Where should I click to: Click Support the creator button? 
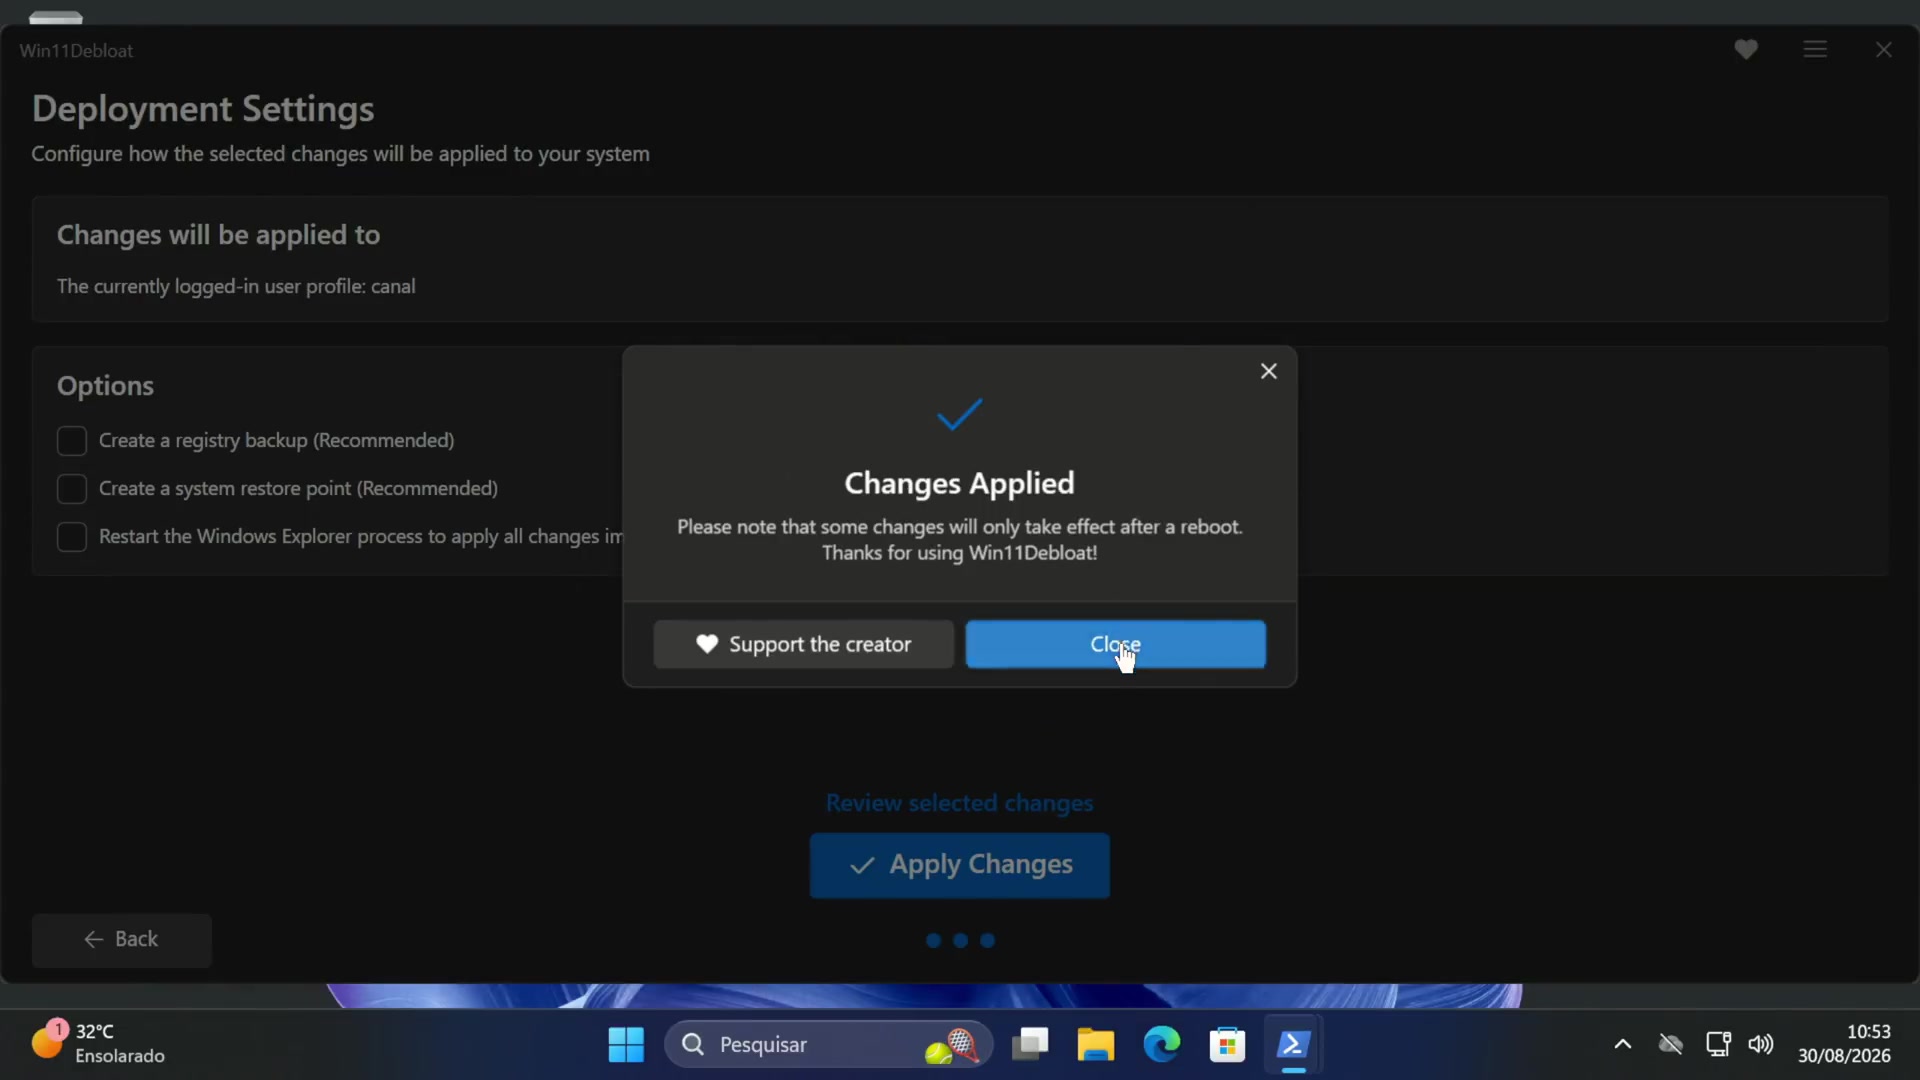[803, 644]
